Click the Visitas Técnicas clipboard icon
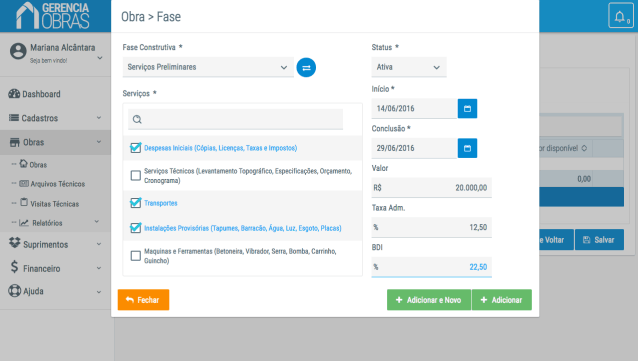 [x=24, y=202]
